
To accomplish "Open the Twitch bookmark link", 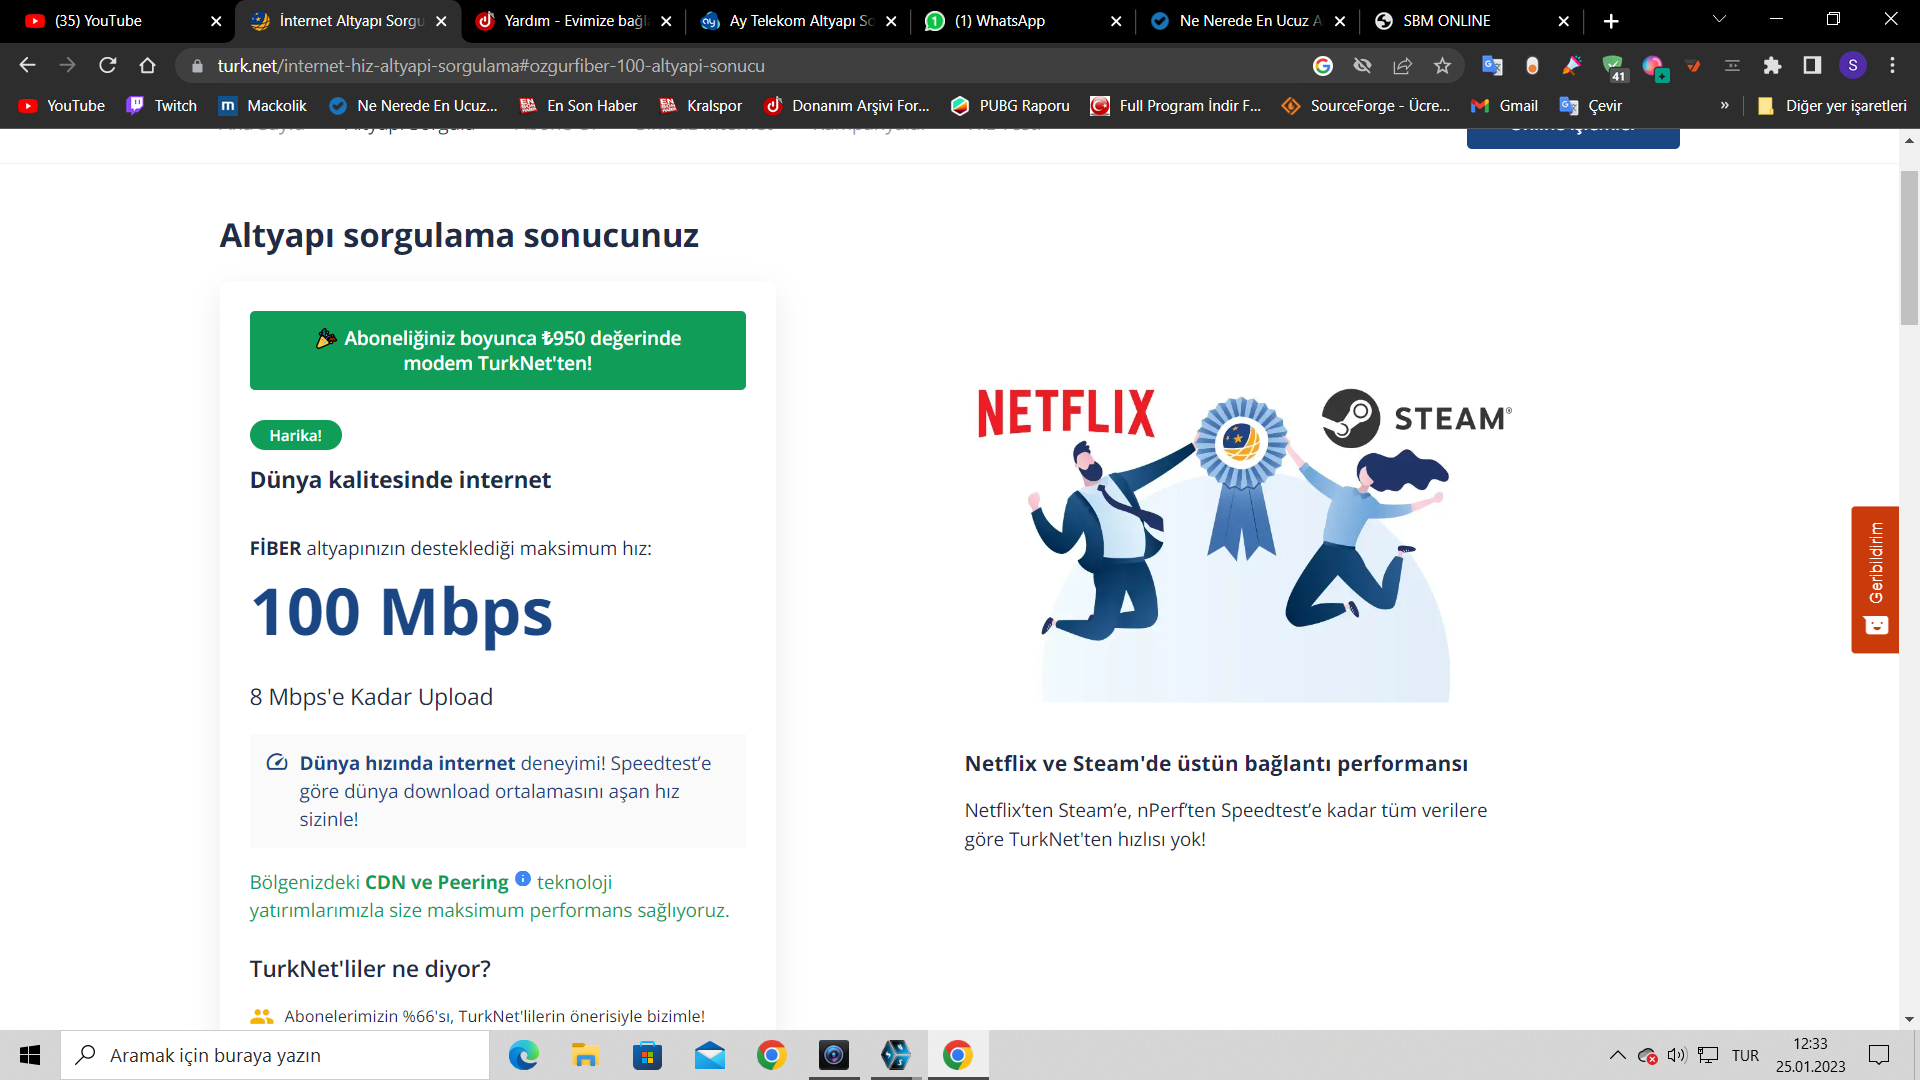I will tap(162, 105).
